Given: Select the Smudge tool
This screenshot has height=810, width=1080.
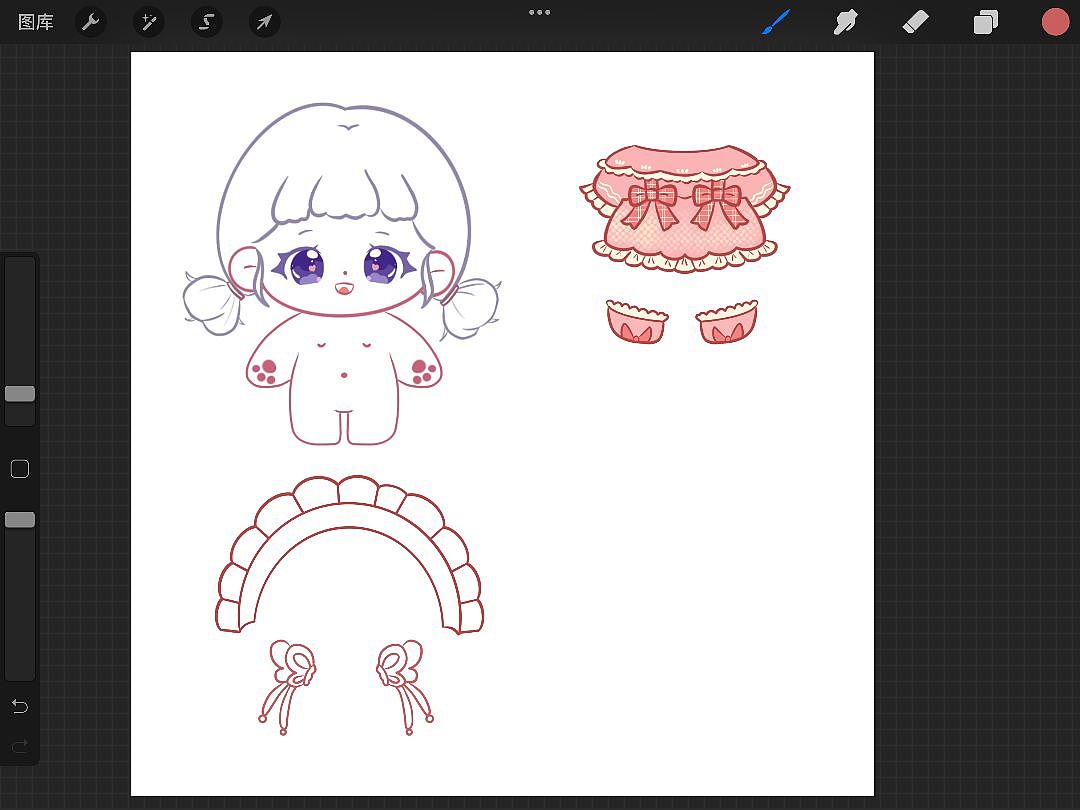Looking at the screenshot, I should (x=845, y=22).
